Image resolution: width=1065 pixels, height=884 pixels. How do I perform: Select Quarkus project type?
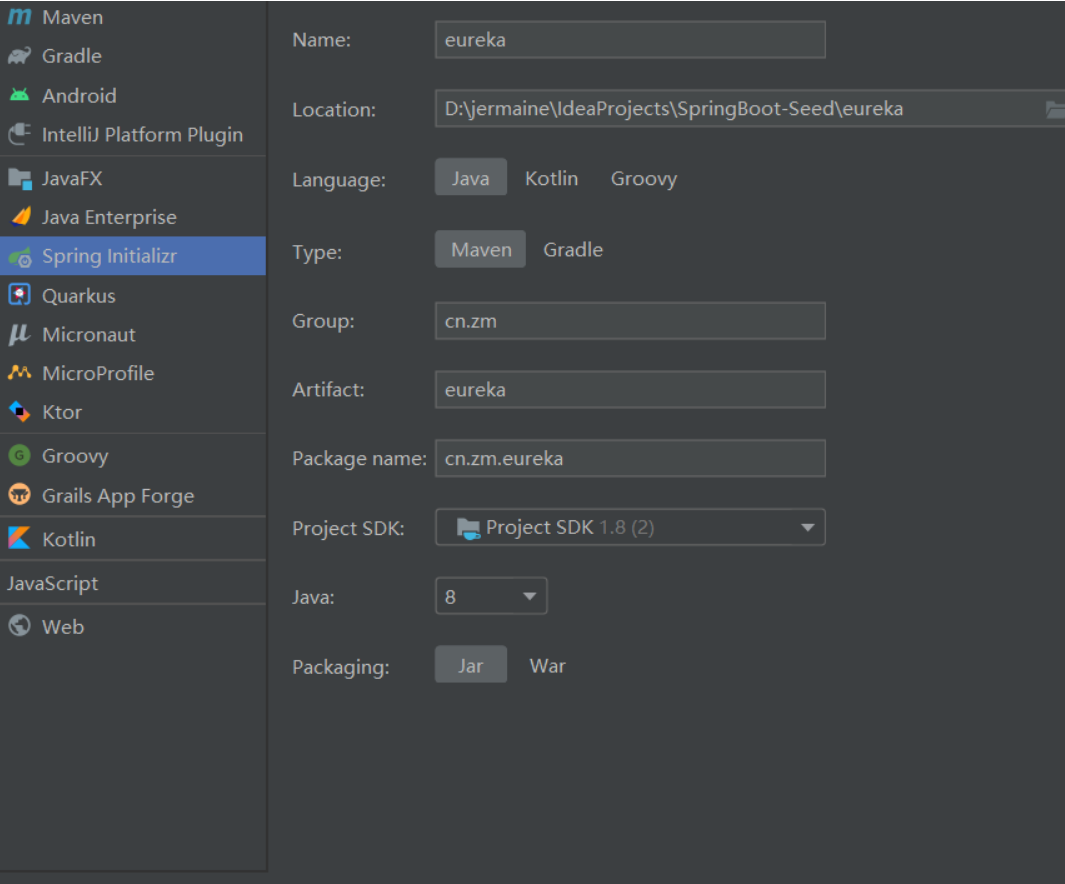[x=133, y=295]
